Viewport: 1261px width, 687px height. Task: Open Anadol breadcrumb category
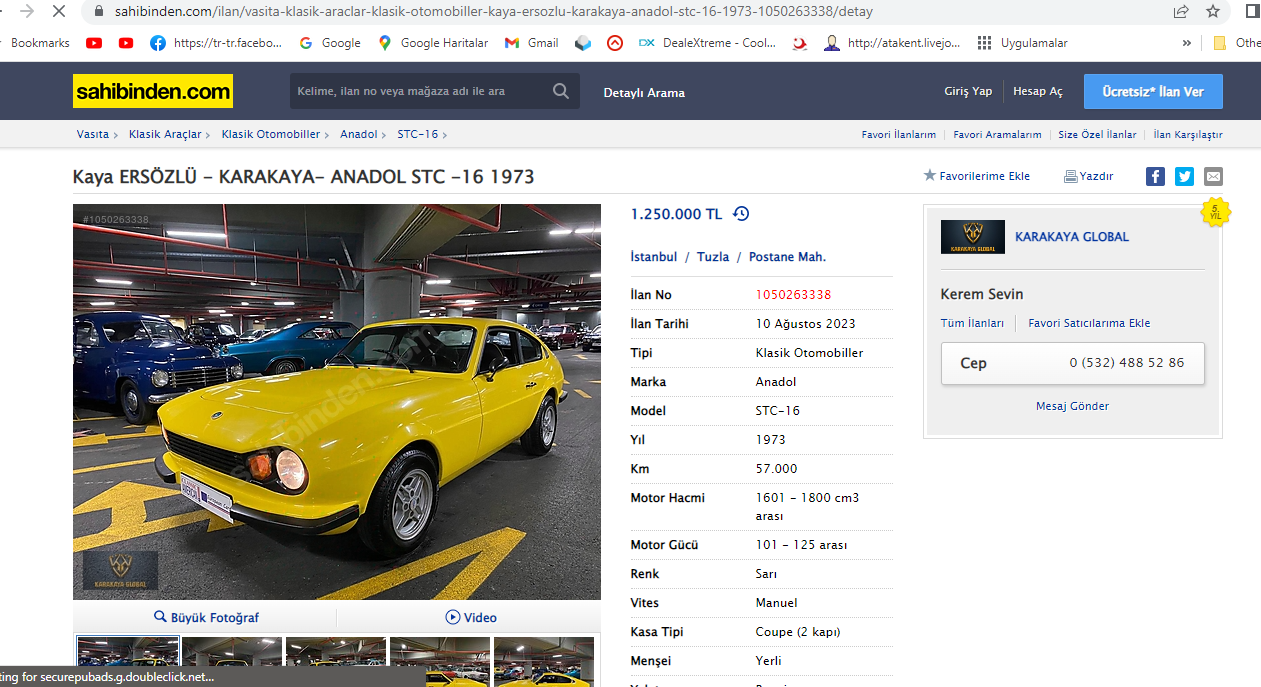click(359, 134)
